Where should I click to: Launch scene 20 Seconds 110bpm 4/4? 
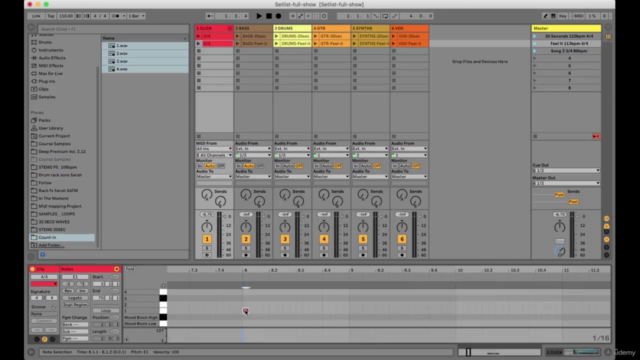pyautogui.click(x=535, y=36)
